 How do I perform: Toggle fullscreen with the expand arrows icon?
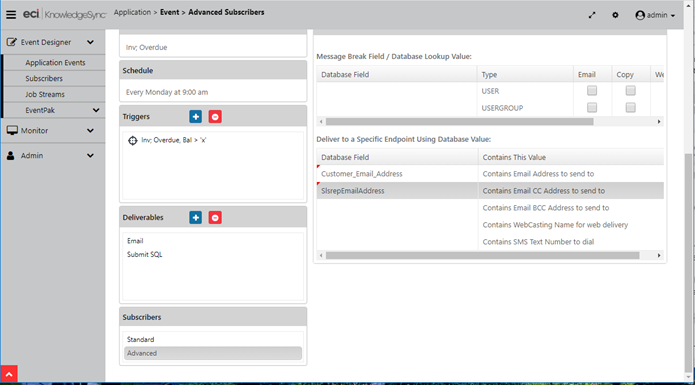point(592,15)
